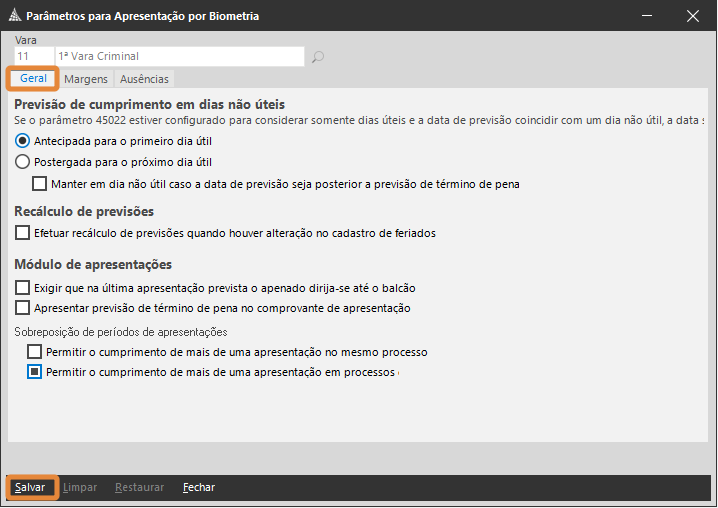Open the Margens tab
The width and height of the screenshot is (718, 508).
(86, 79)
